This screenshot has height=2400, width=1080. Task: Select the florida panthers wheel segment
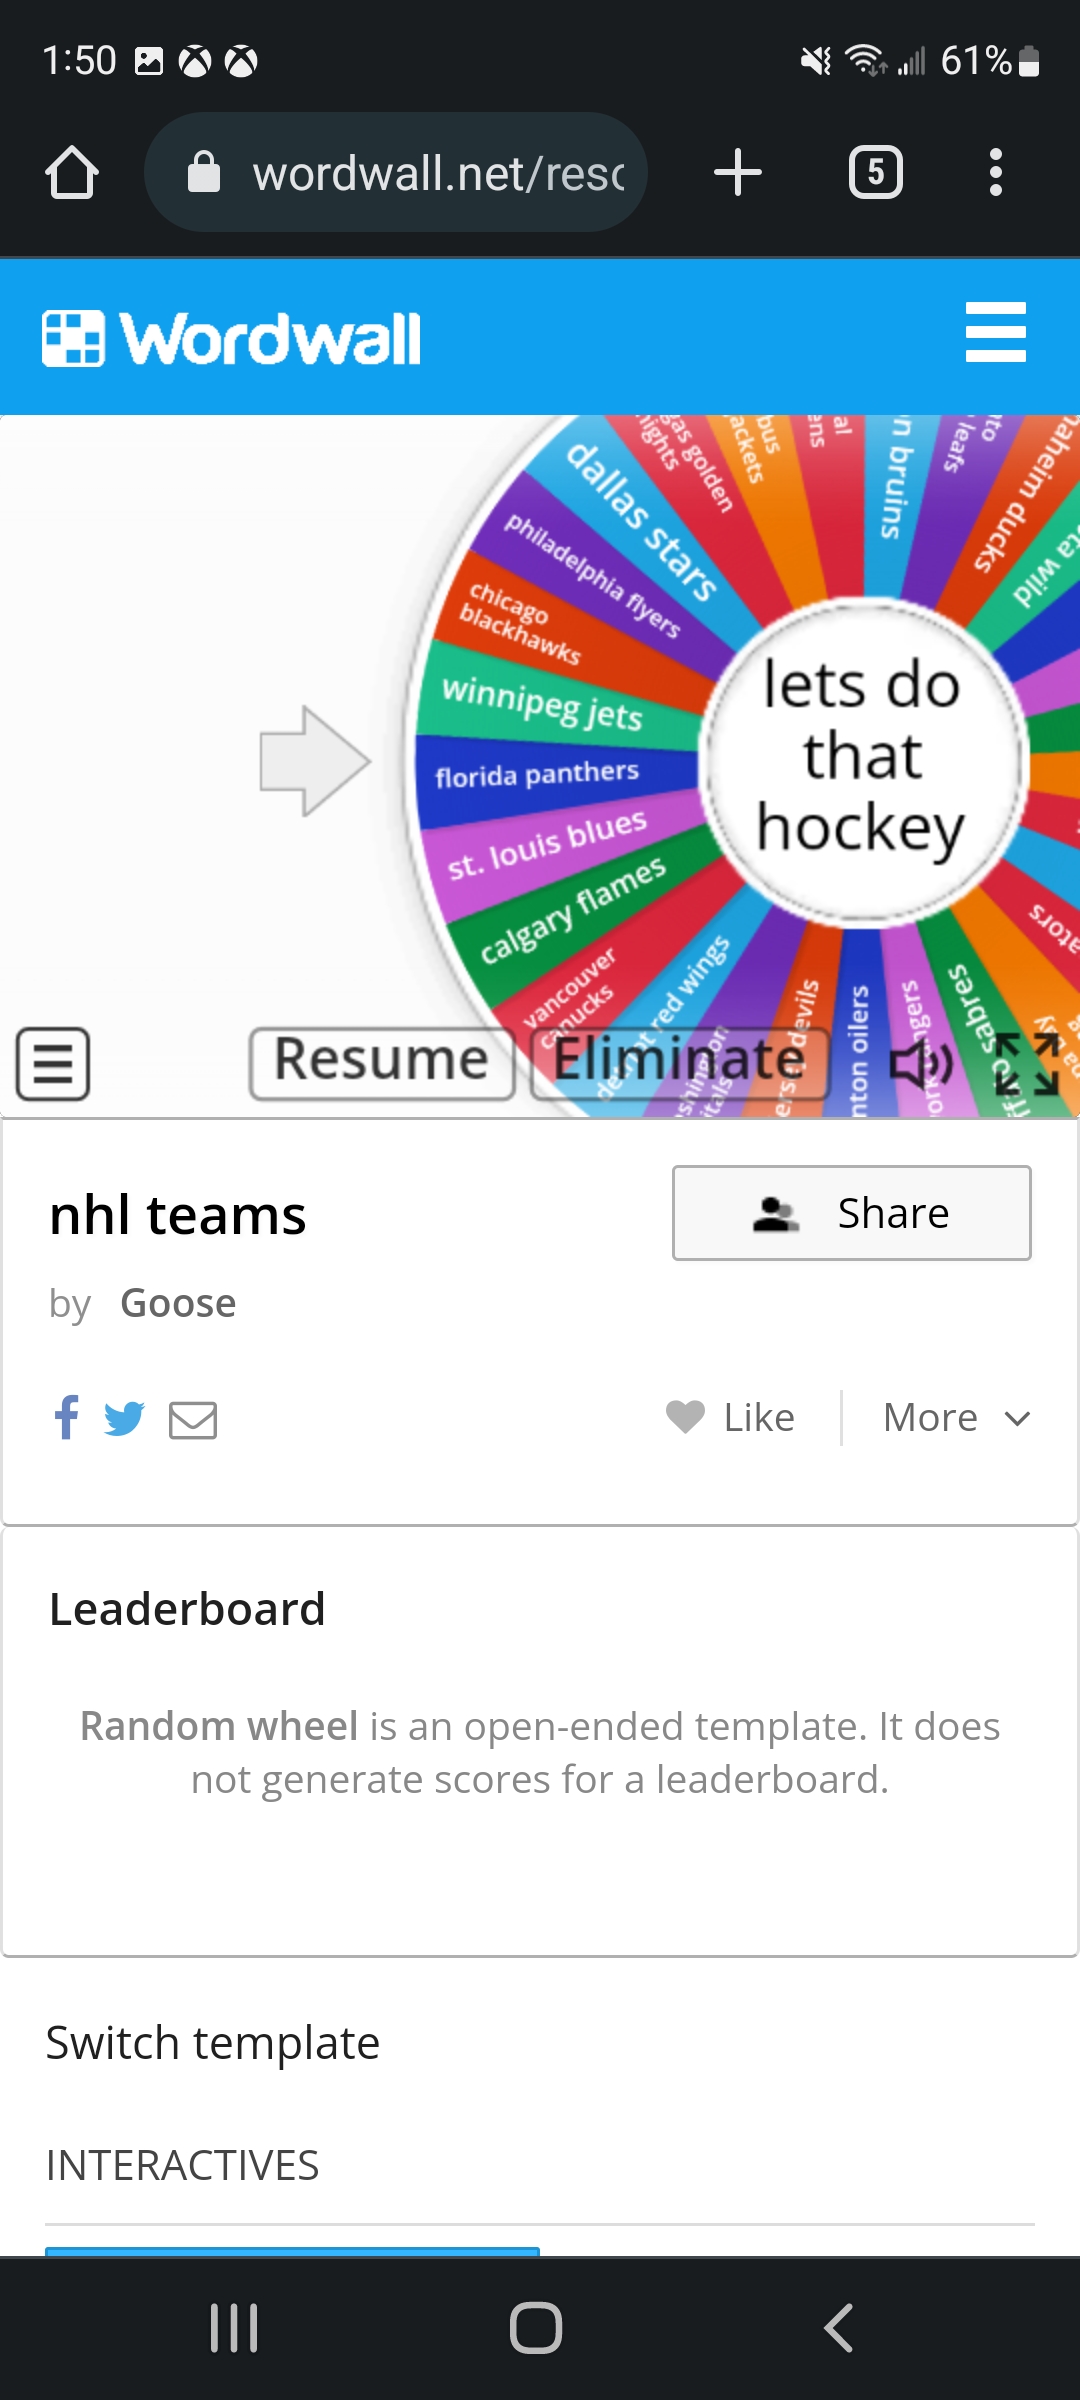pos(537,774)
